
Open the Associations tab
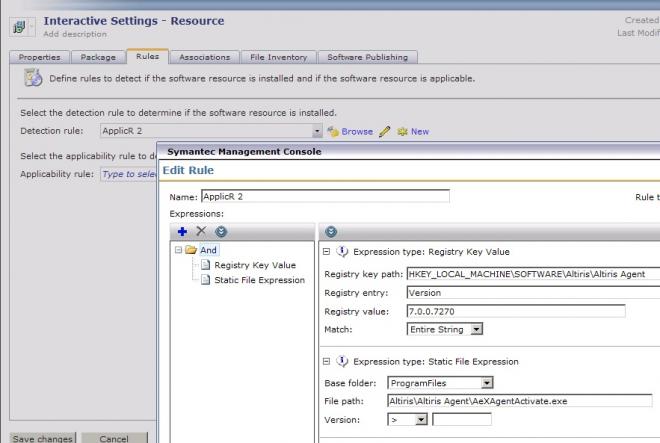click(x=205, y=57)
